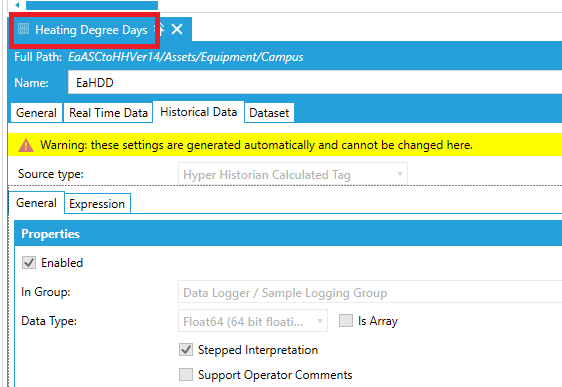
Task: Toggle the Enabled checkbox
Action: (29, 263)
